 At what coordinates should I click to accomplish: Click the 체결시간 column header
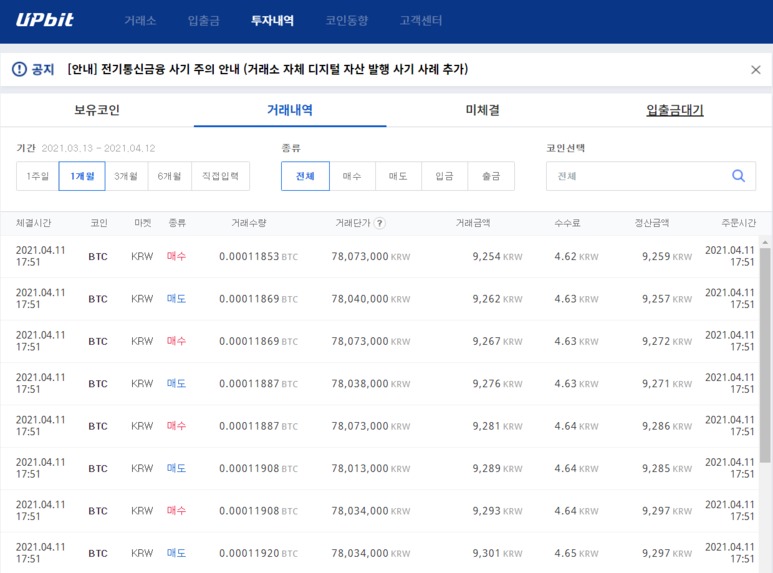[x=34, y=223]
